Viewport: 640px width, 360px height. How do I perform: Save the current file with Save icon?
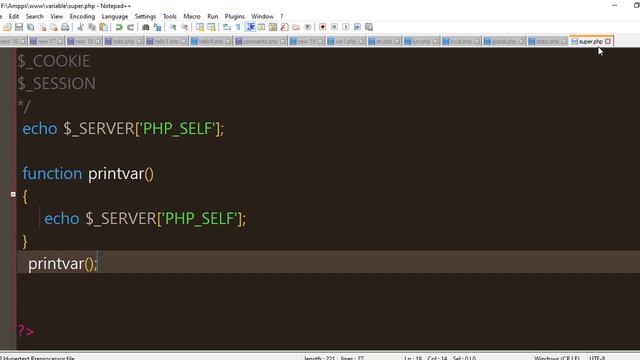[19, 27]
